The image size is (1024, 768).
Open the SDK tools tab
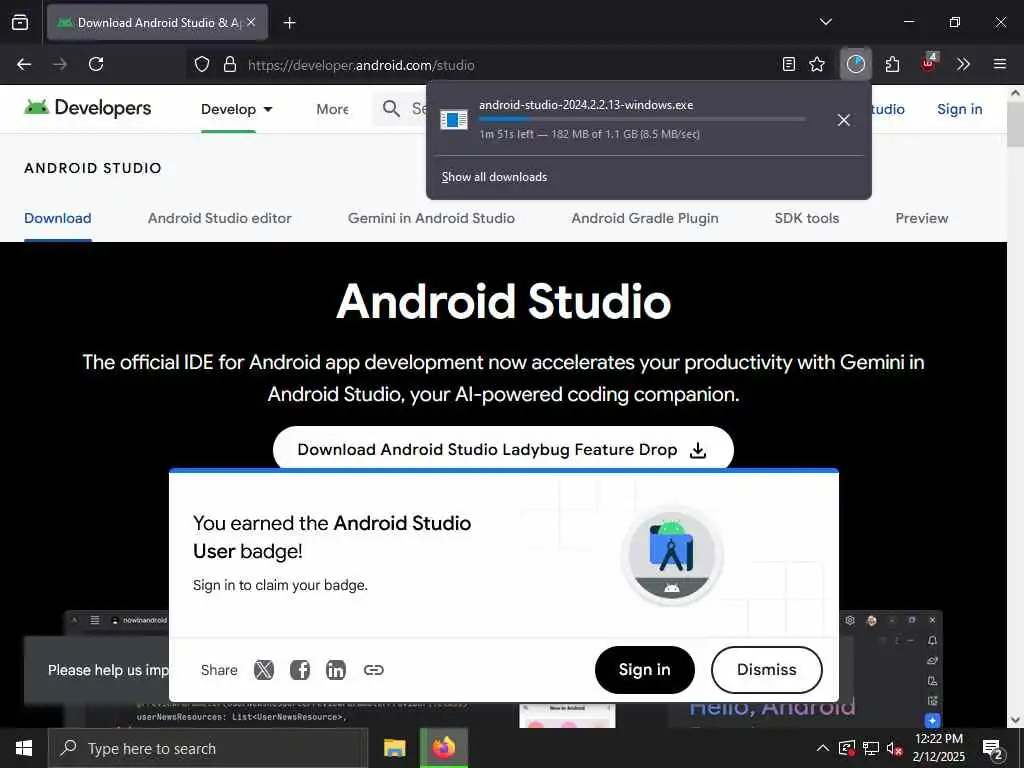[807, 218]
